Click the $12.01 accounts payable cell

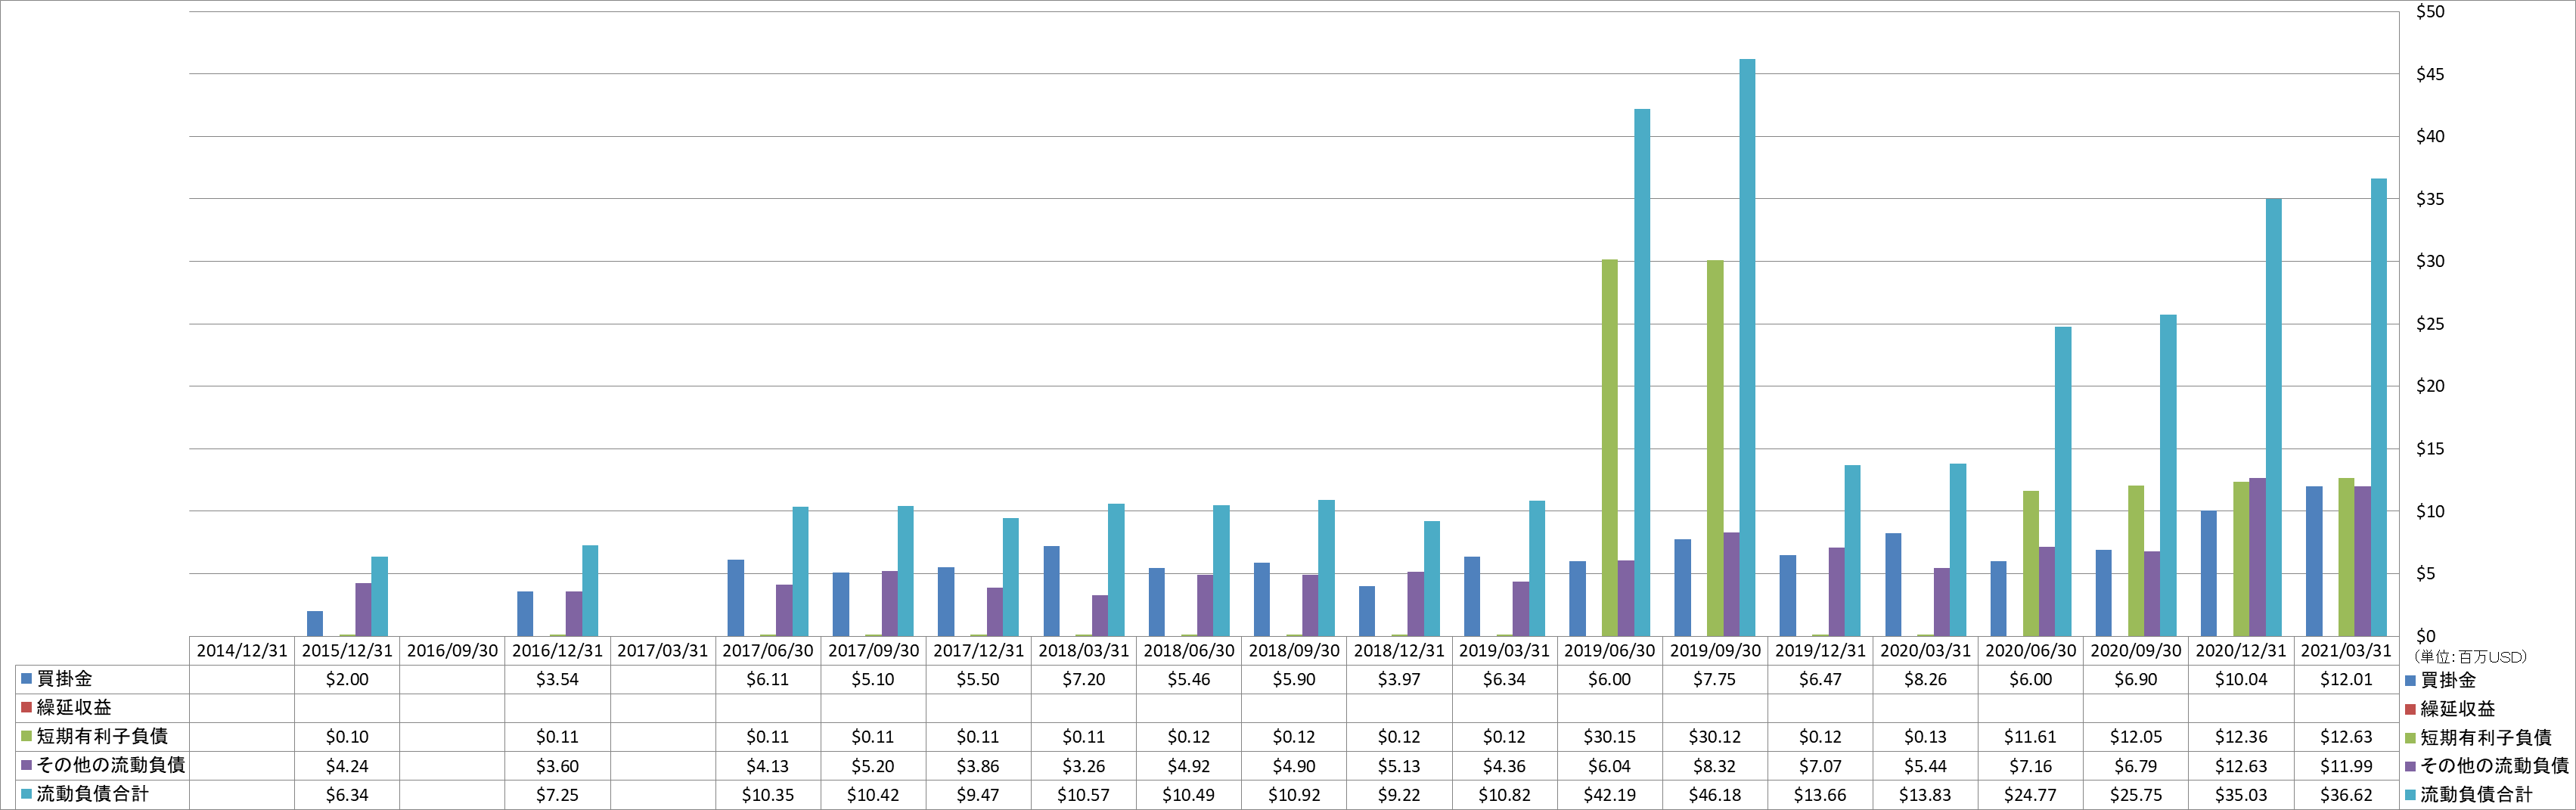click(2346, 680)
